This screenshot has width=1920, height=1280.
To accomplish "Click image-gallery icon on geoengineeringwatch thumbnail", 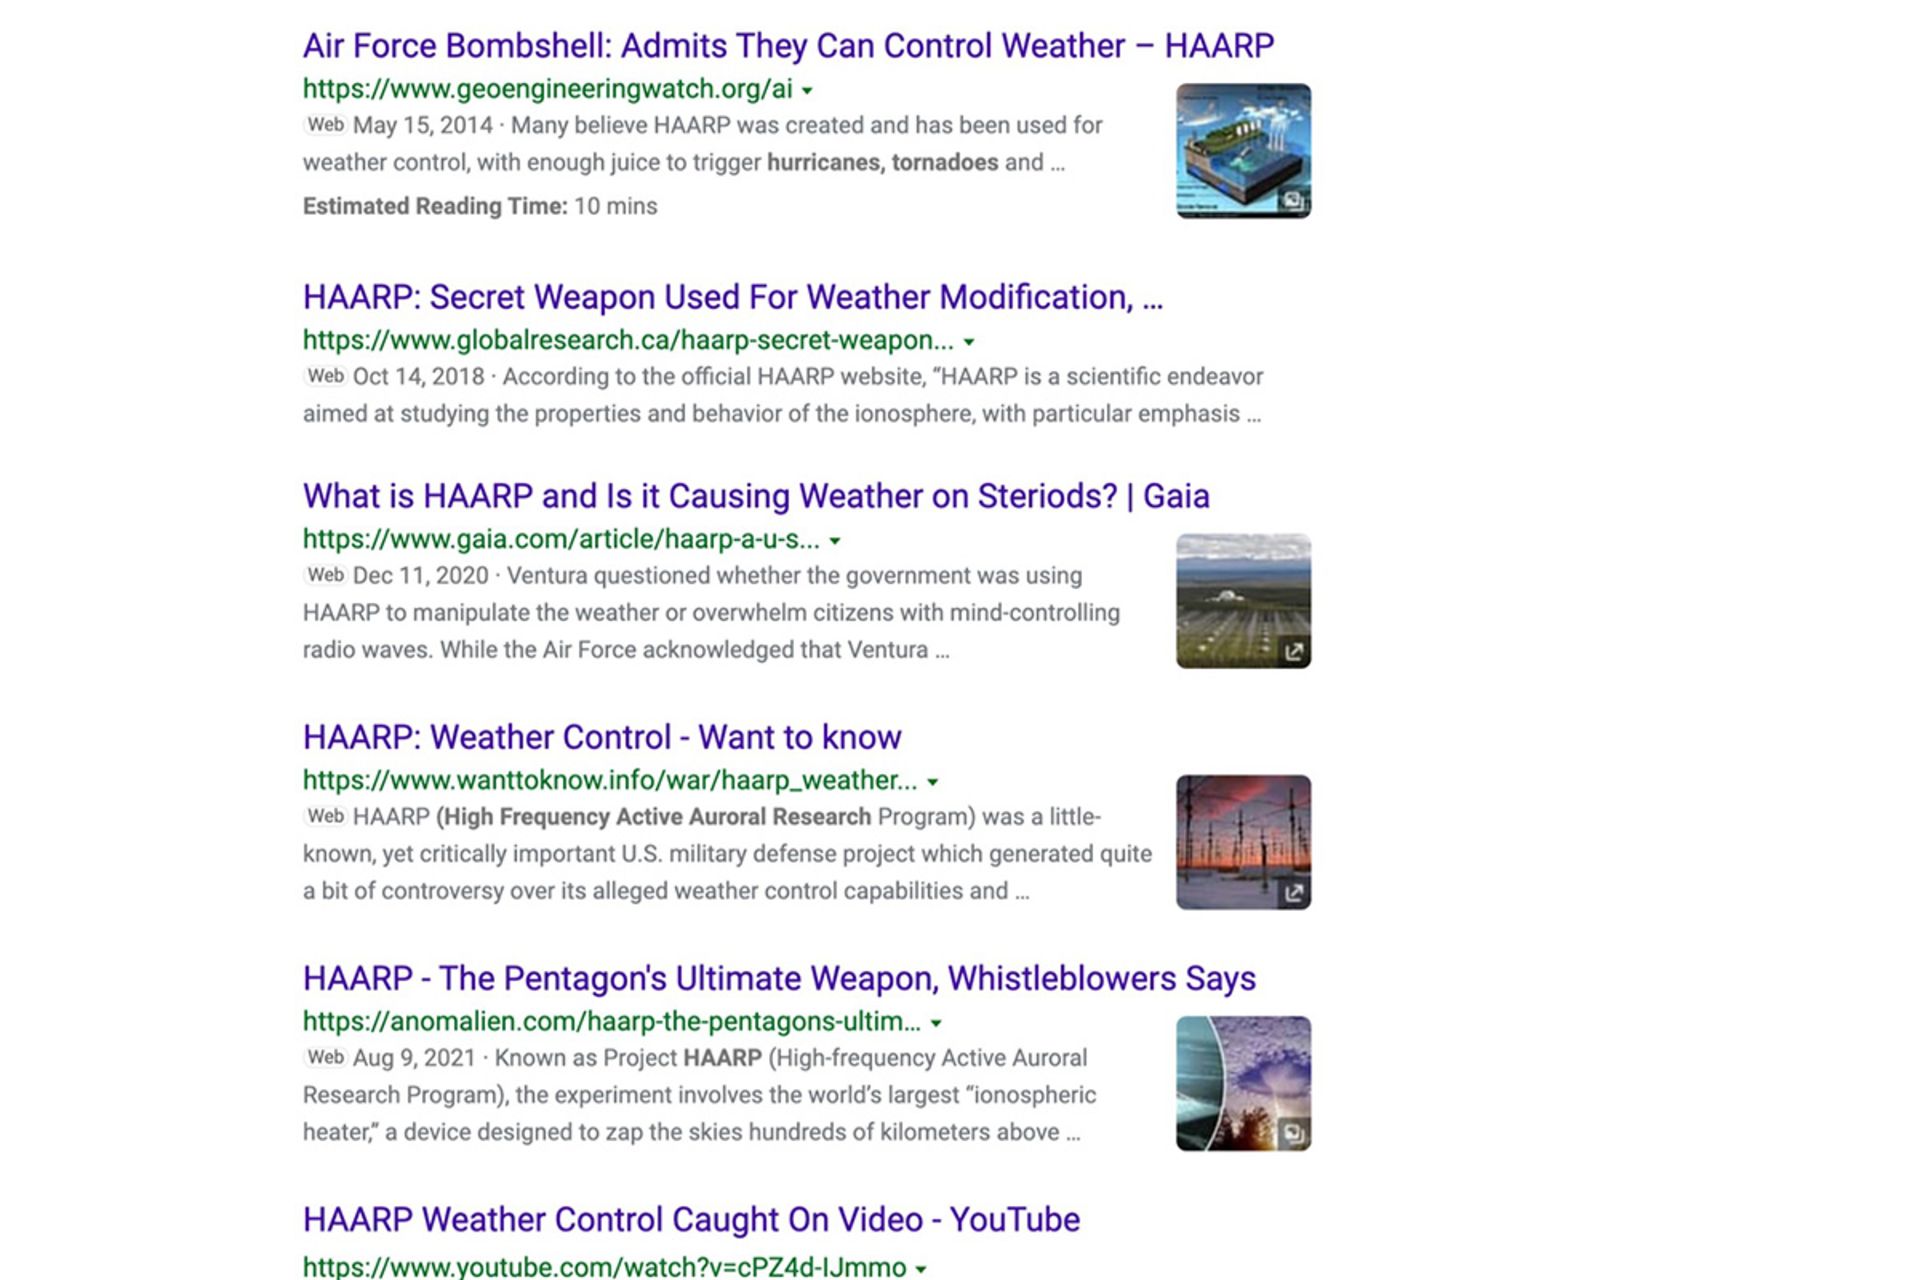I will tap(1293, 201).
